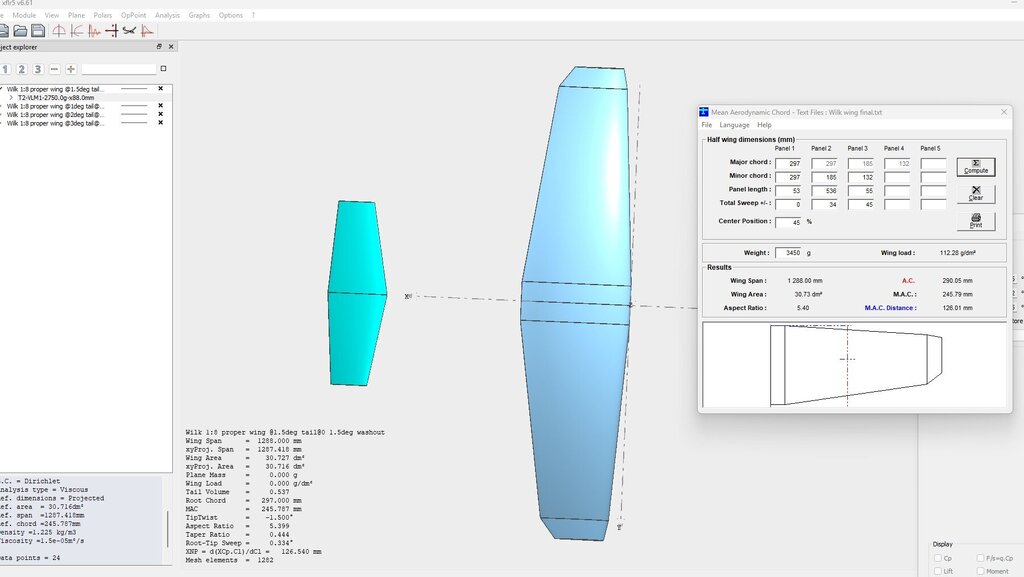Enable the Cp display checkbox

click(937, 558)
